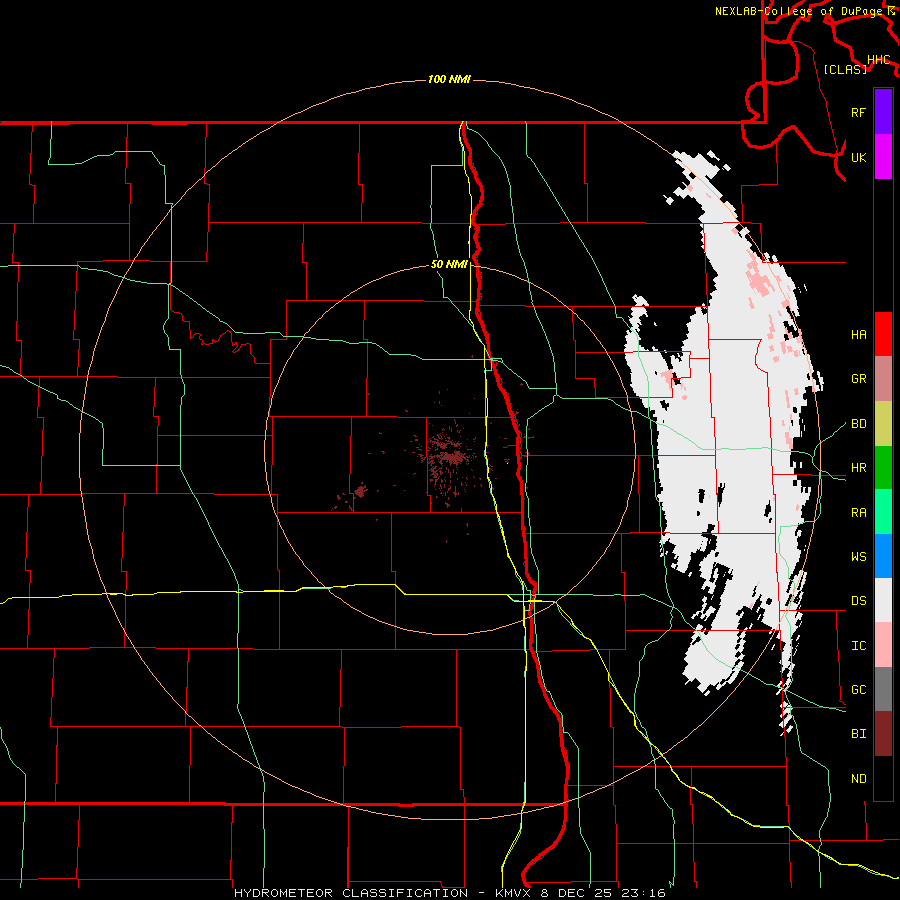Click the HYDROMETEOR CLASSIFICATION caption text
The image size is (900, 900).
[x=351, y=893]
